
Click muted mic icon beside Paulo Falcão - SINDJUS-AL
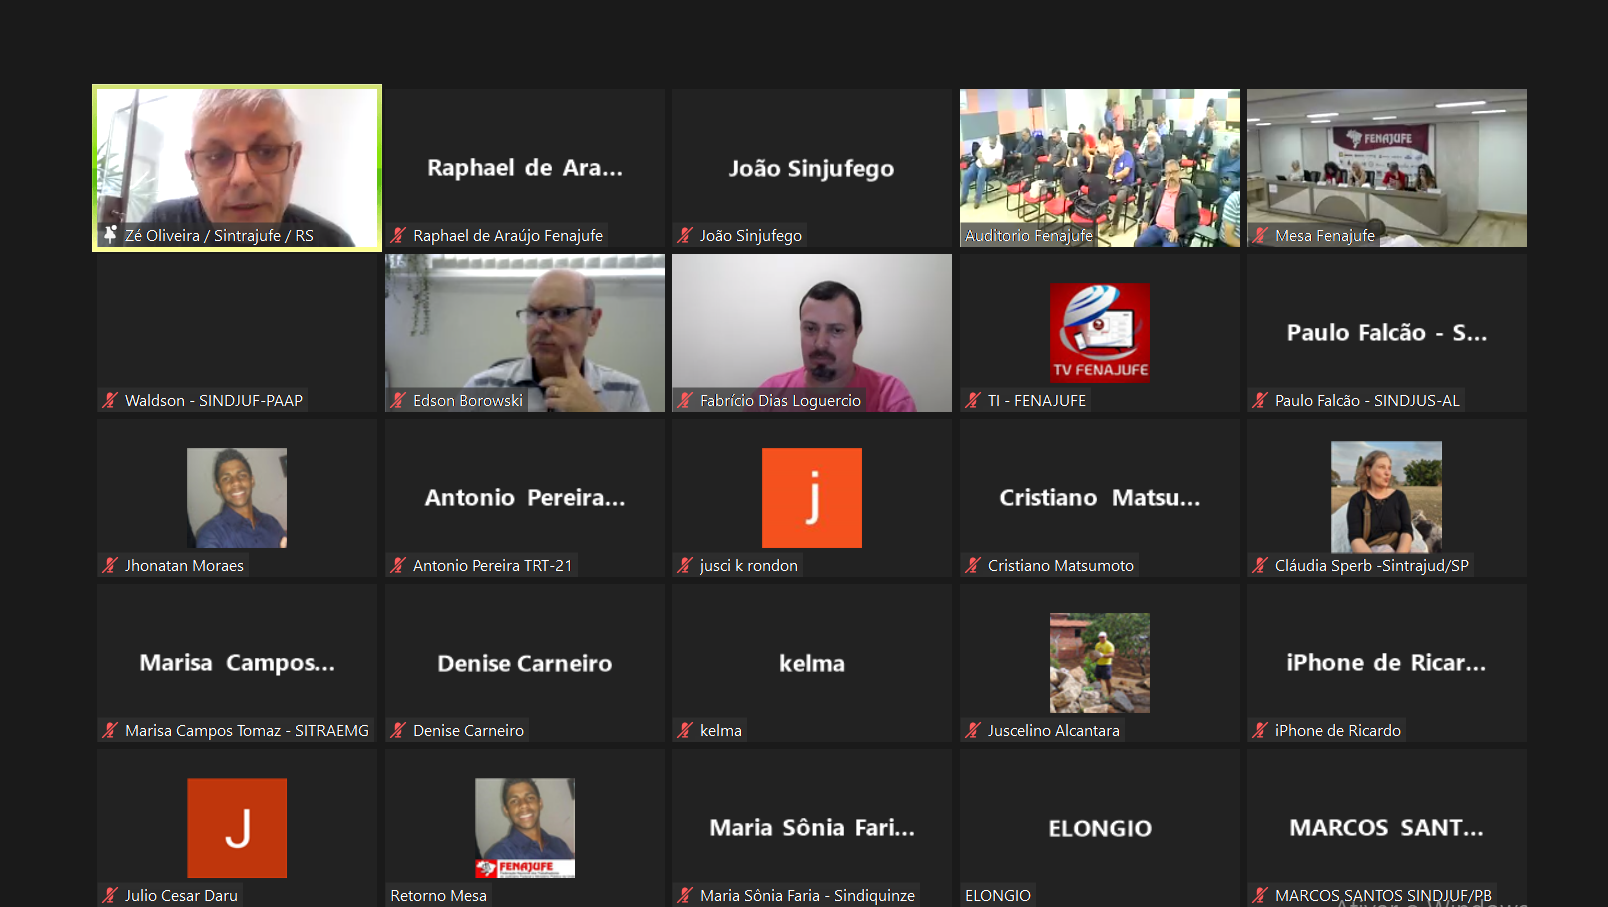coord(1260,401)
